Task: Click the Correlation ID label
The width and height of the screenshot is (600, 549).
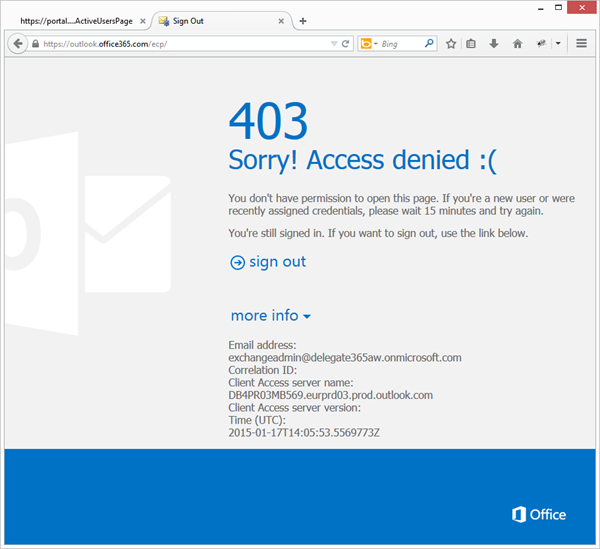Action: (x=262, y=370)
